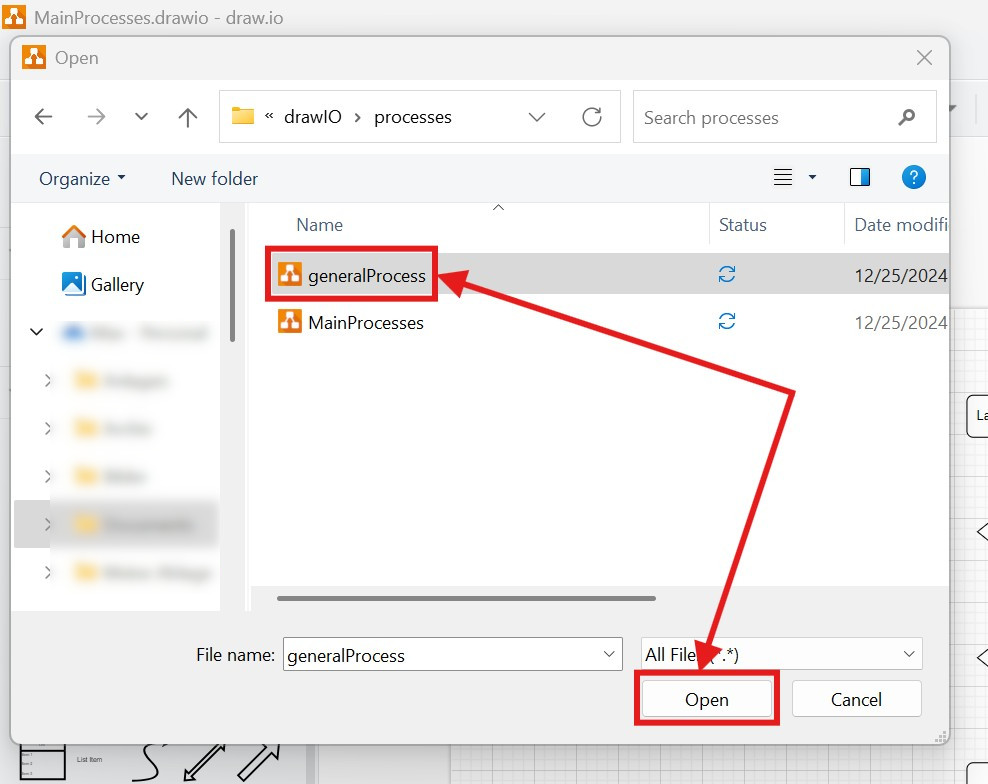Open the Help question mark icon
Viewport: 988px width, 784px height.
click(x=913, y=177)
